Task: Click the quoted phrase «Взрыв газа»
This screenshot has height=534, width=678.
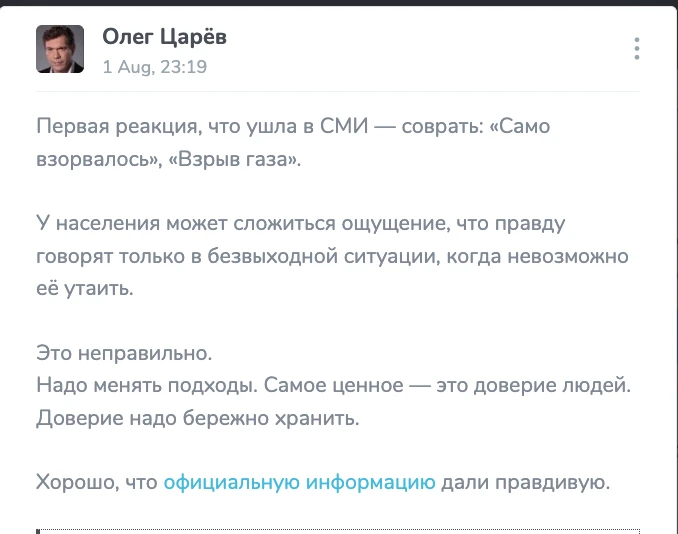Action: pyautogui.click(x=234, y=159)
